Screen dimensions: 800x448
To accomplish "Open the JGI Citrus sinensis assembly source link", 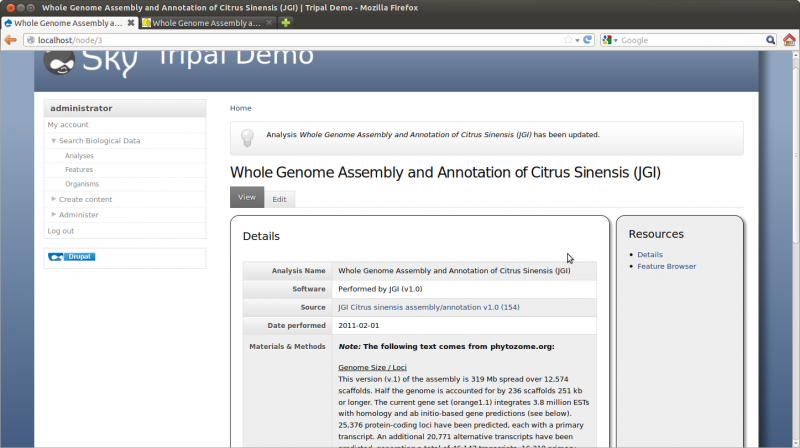I will [x=429, y=307].
